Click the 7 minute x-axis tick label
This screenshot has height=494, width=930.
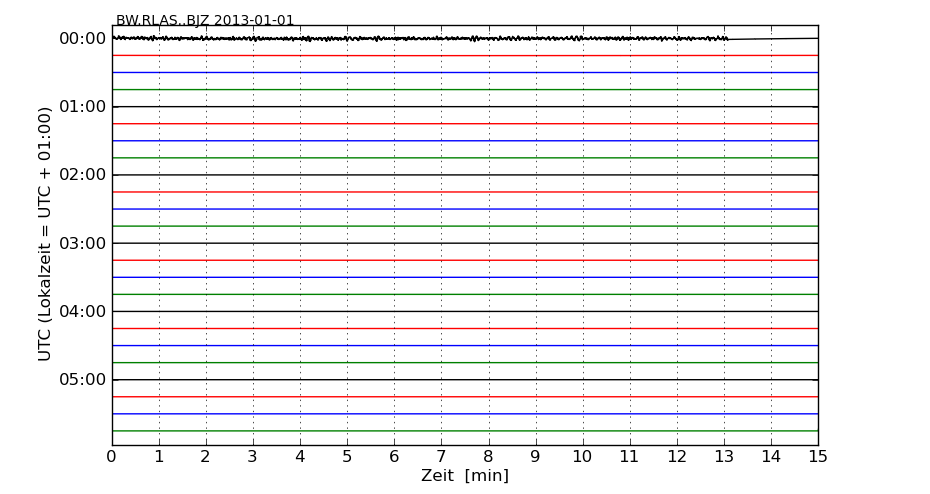click(x=441, y=457)
